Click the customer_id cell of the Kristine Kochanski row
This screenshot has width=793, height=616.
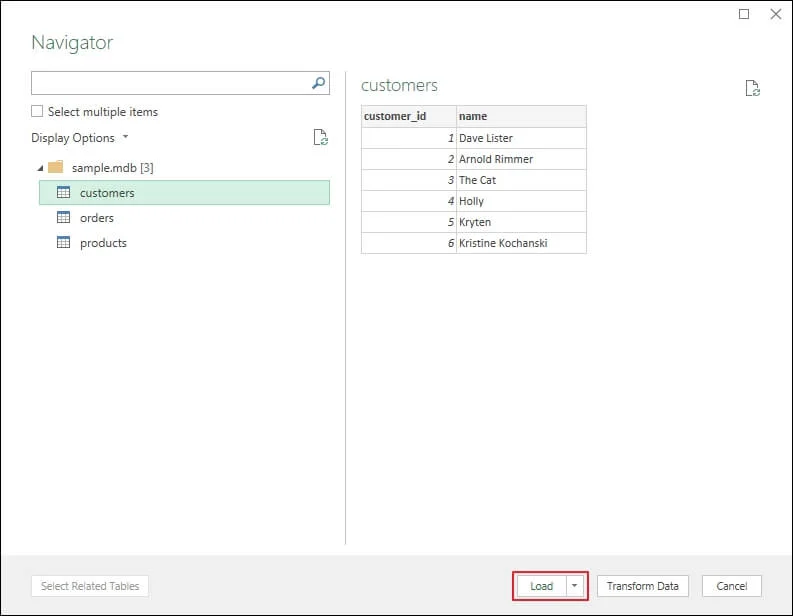[409, 243]
